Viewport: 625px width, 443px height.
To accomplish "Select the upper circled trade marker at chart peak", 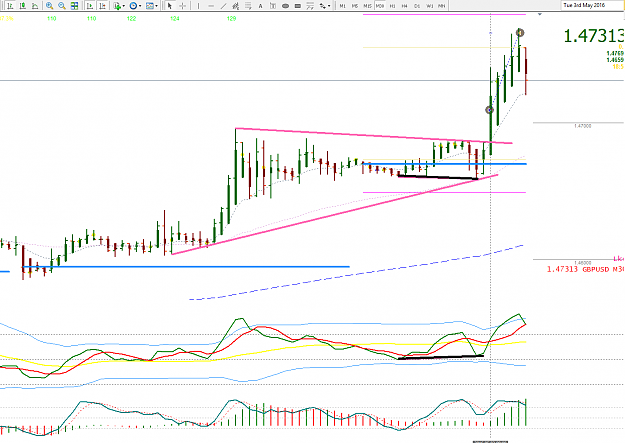I will coord(520,32).
